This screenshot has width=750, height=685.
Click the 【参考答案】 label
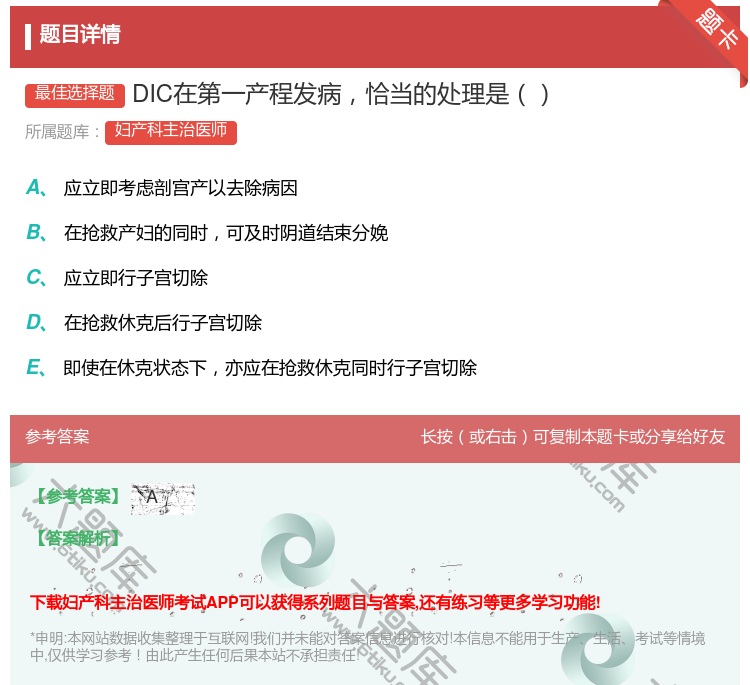click(x=78, y=497)
